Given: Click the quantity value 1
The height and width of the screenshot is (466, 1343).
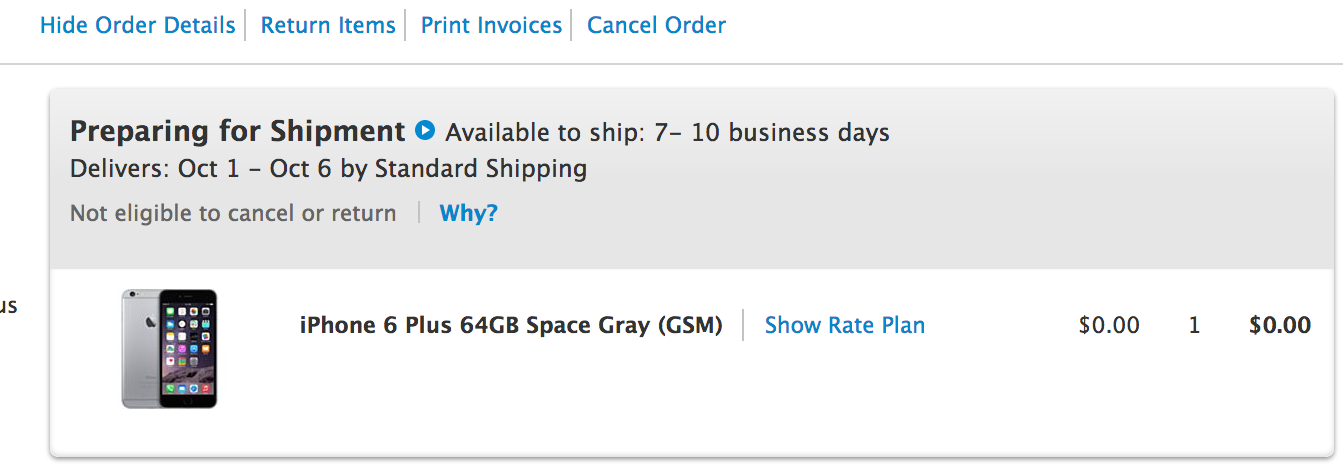Looking at the screenshot, I should [1194, 325].
